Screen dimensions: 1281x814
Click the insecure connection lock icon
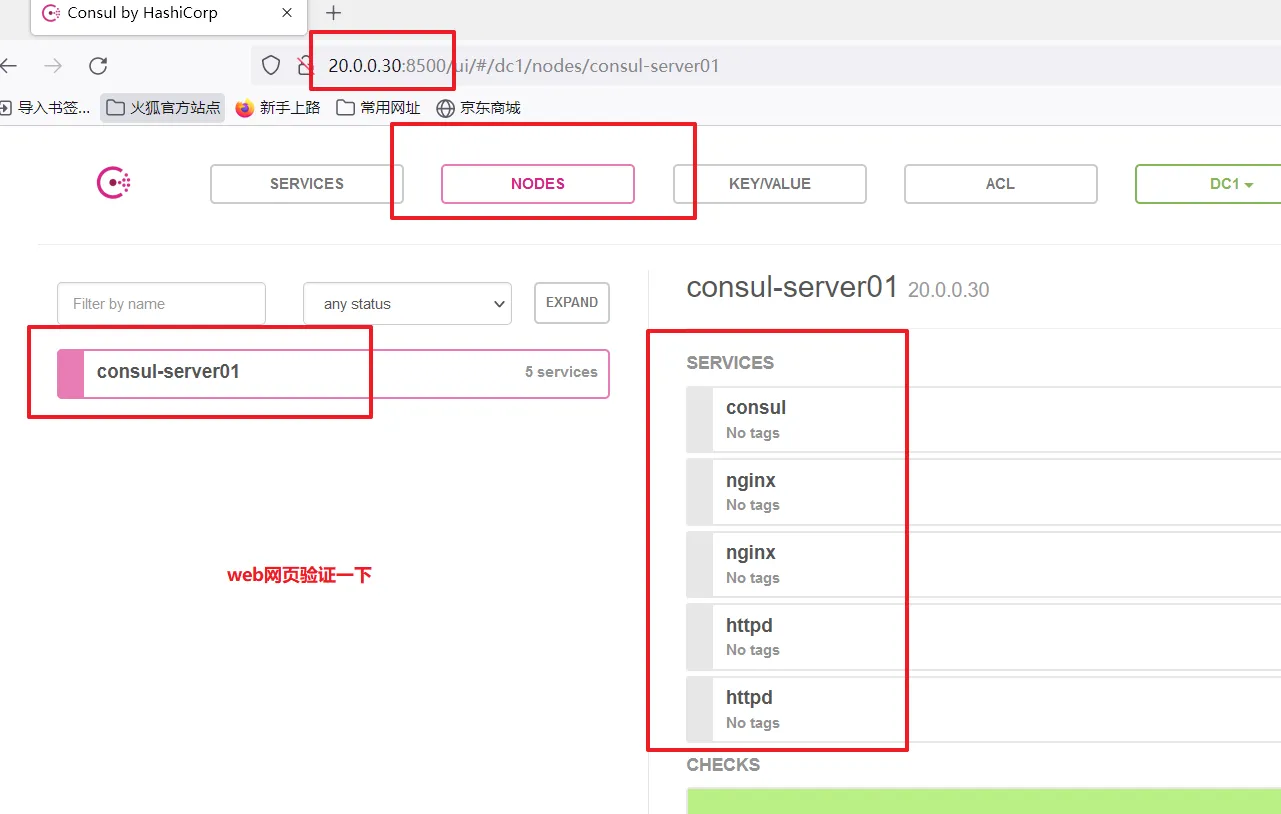pyautogui.click(x=306, y=66)
